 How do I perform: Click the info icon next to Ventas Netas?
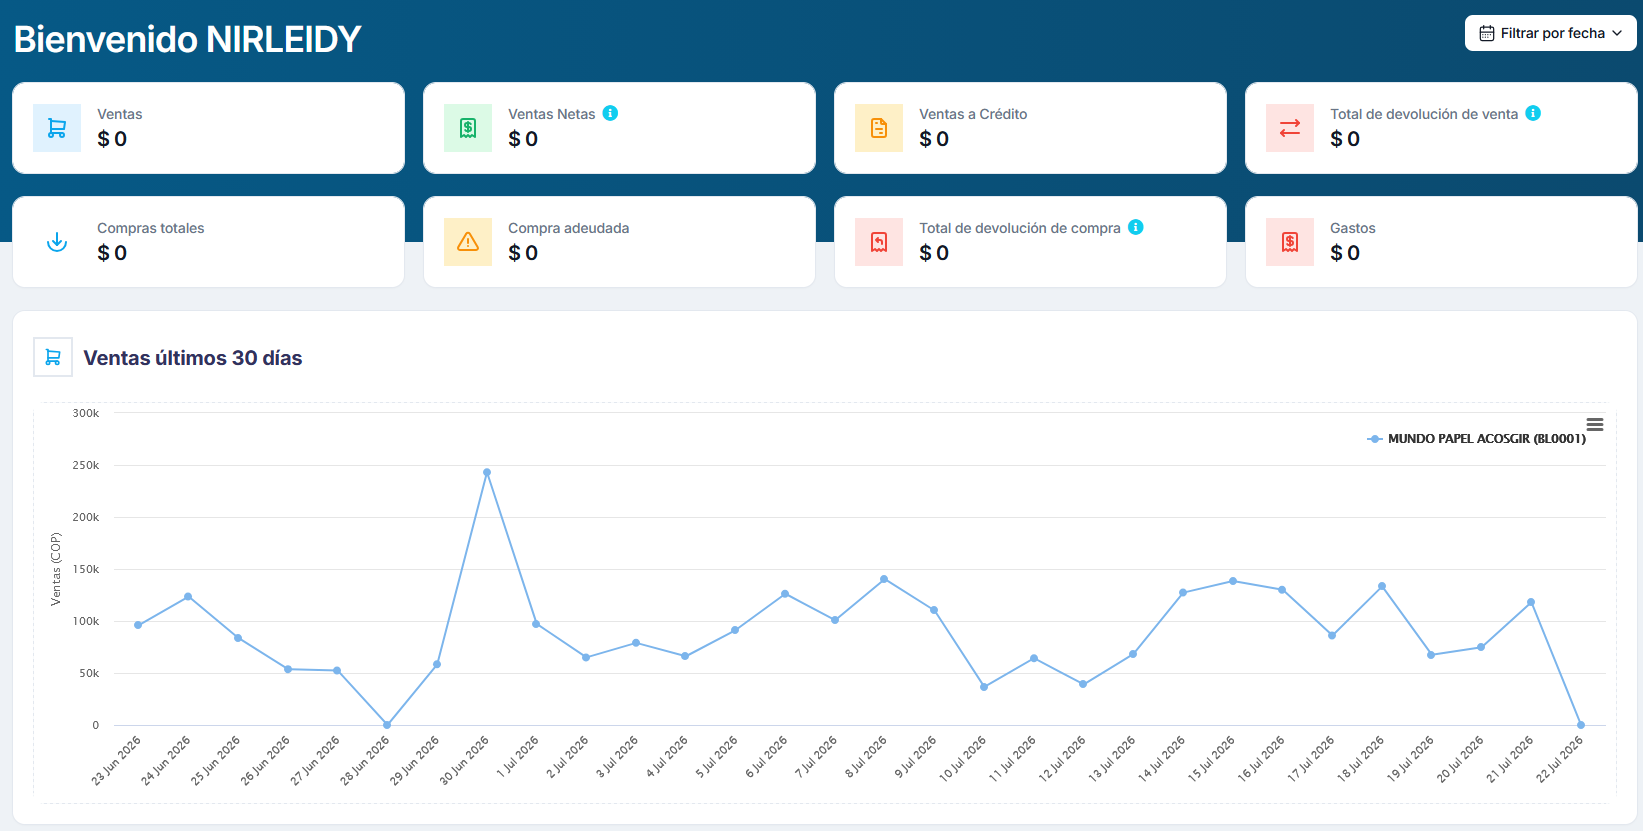coord(610,113)
